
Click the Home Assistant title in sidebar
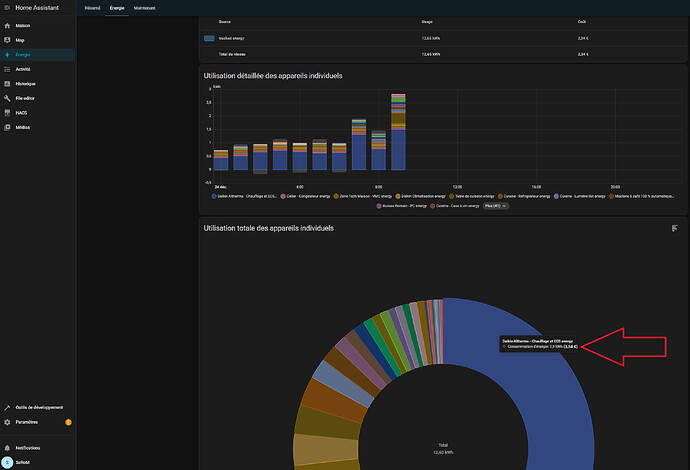[37, 7]
